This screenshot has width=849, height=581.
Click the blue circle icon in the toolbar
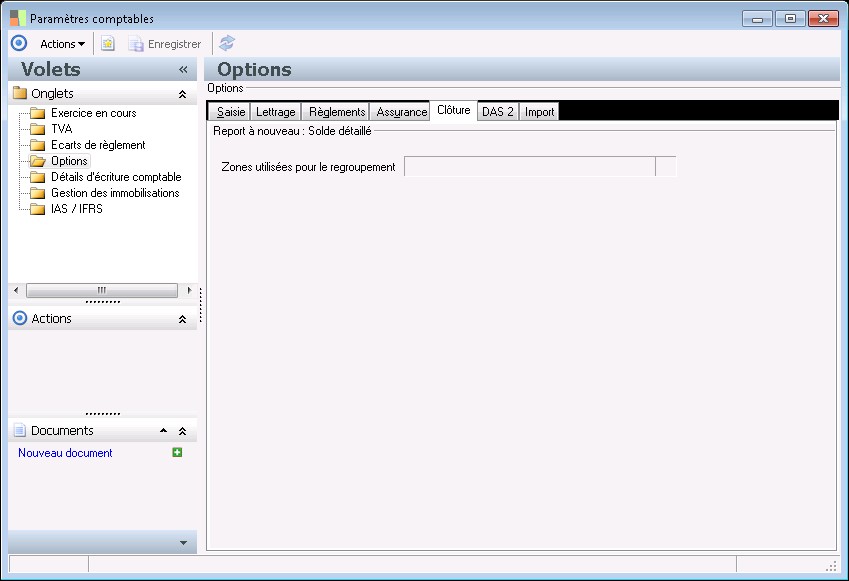click(19, 43)
